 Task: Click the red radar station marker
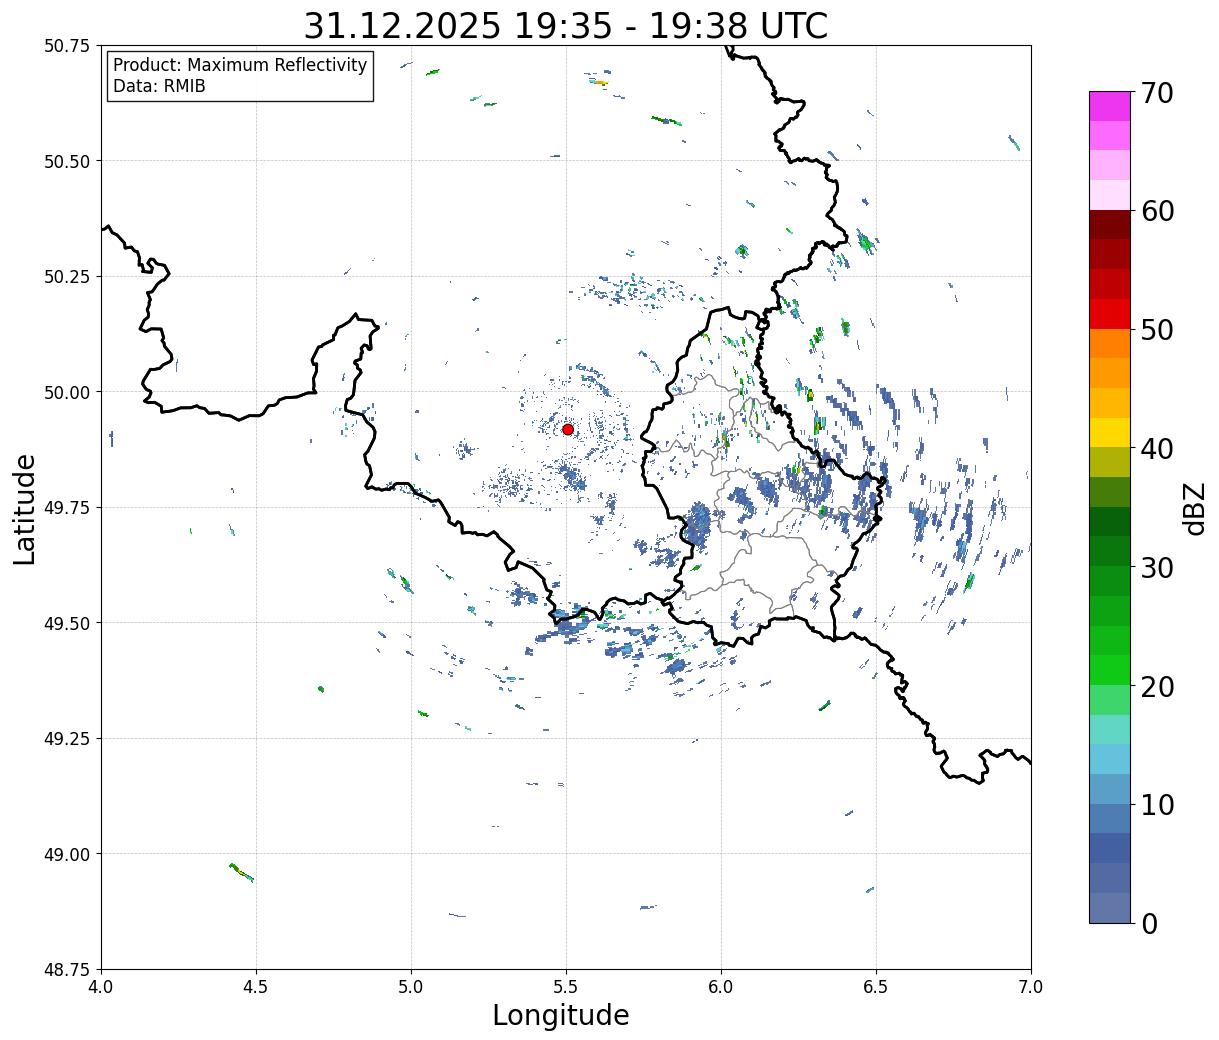(568, 429)
